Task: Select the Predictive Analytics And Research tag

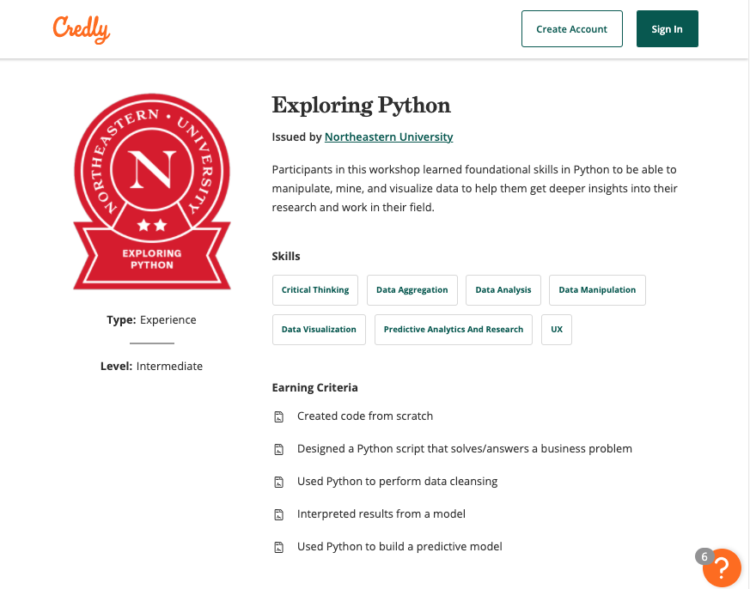Action: pyautogui.click(x=453, y=329)
